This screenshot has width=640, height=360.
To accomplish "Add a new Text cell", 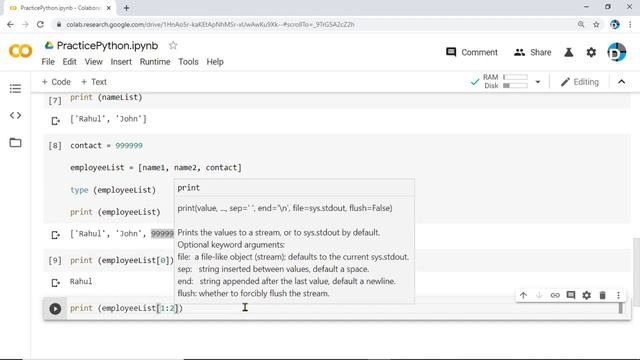I will click(x=94, y=82).
